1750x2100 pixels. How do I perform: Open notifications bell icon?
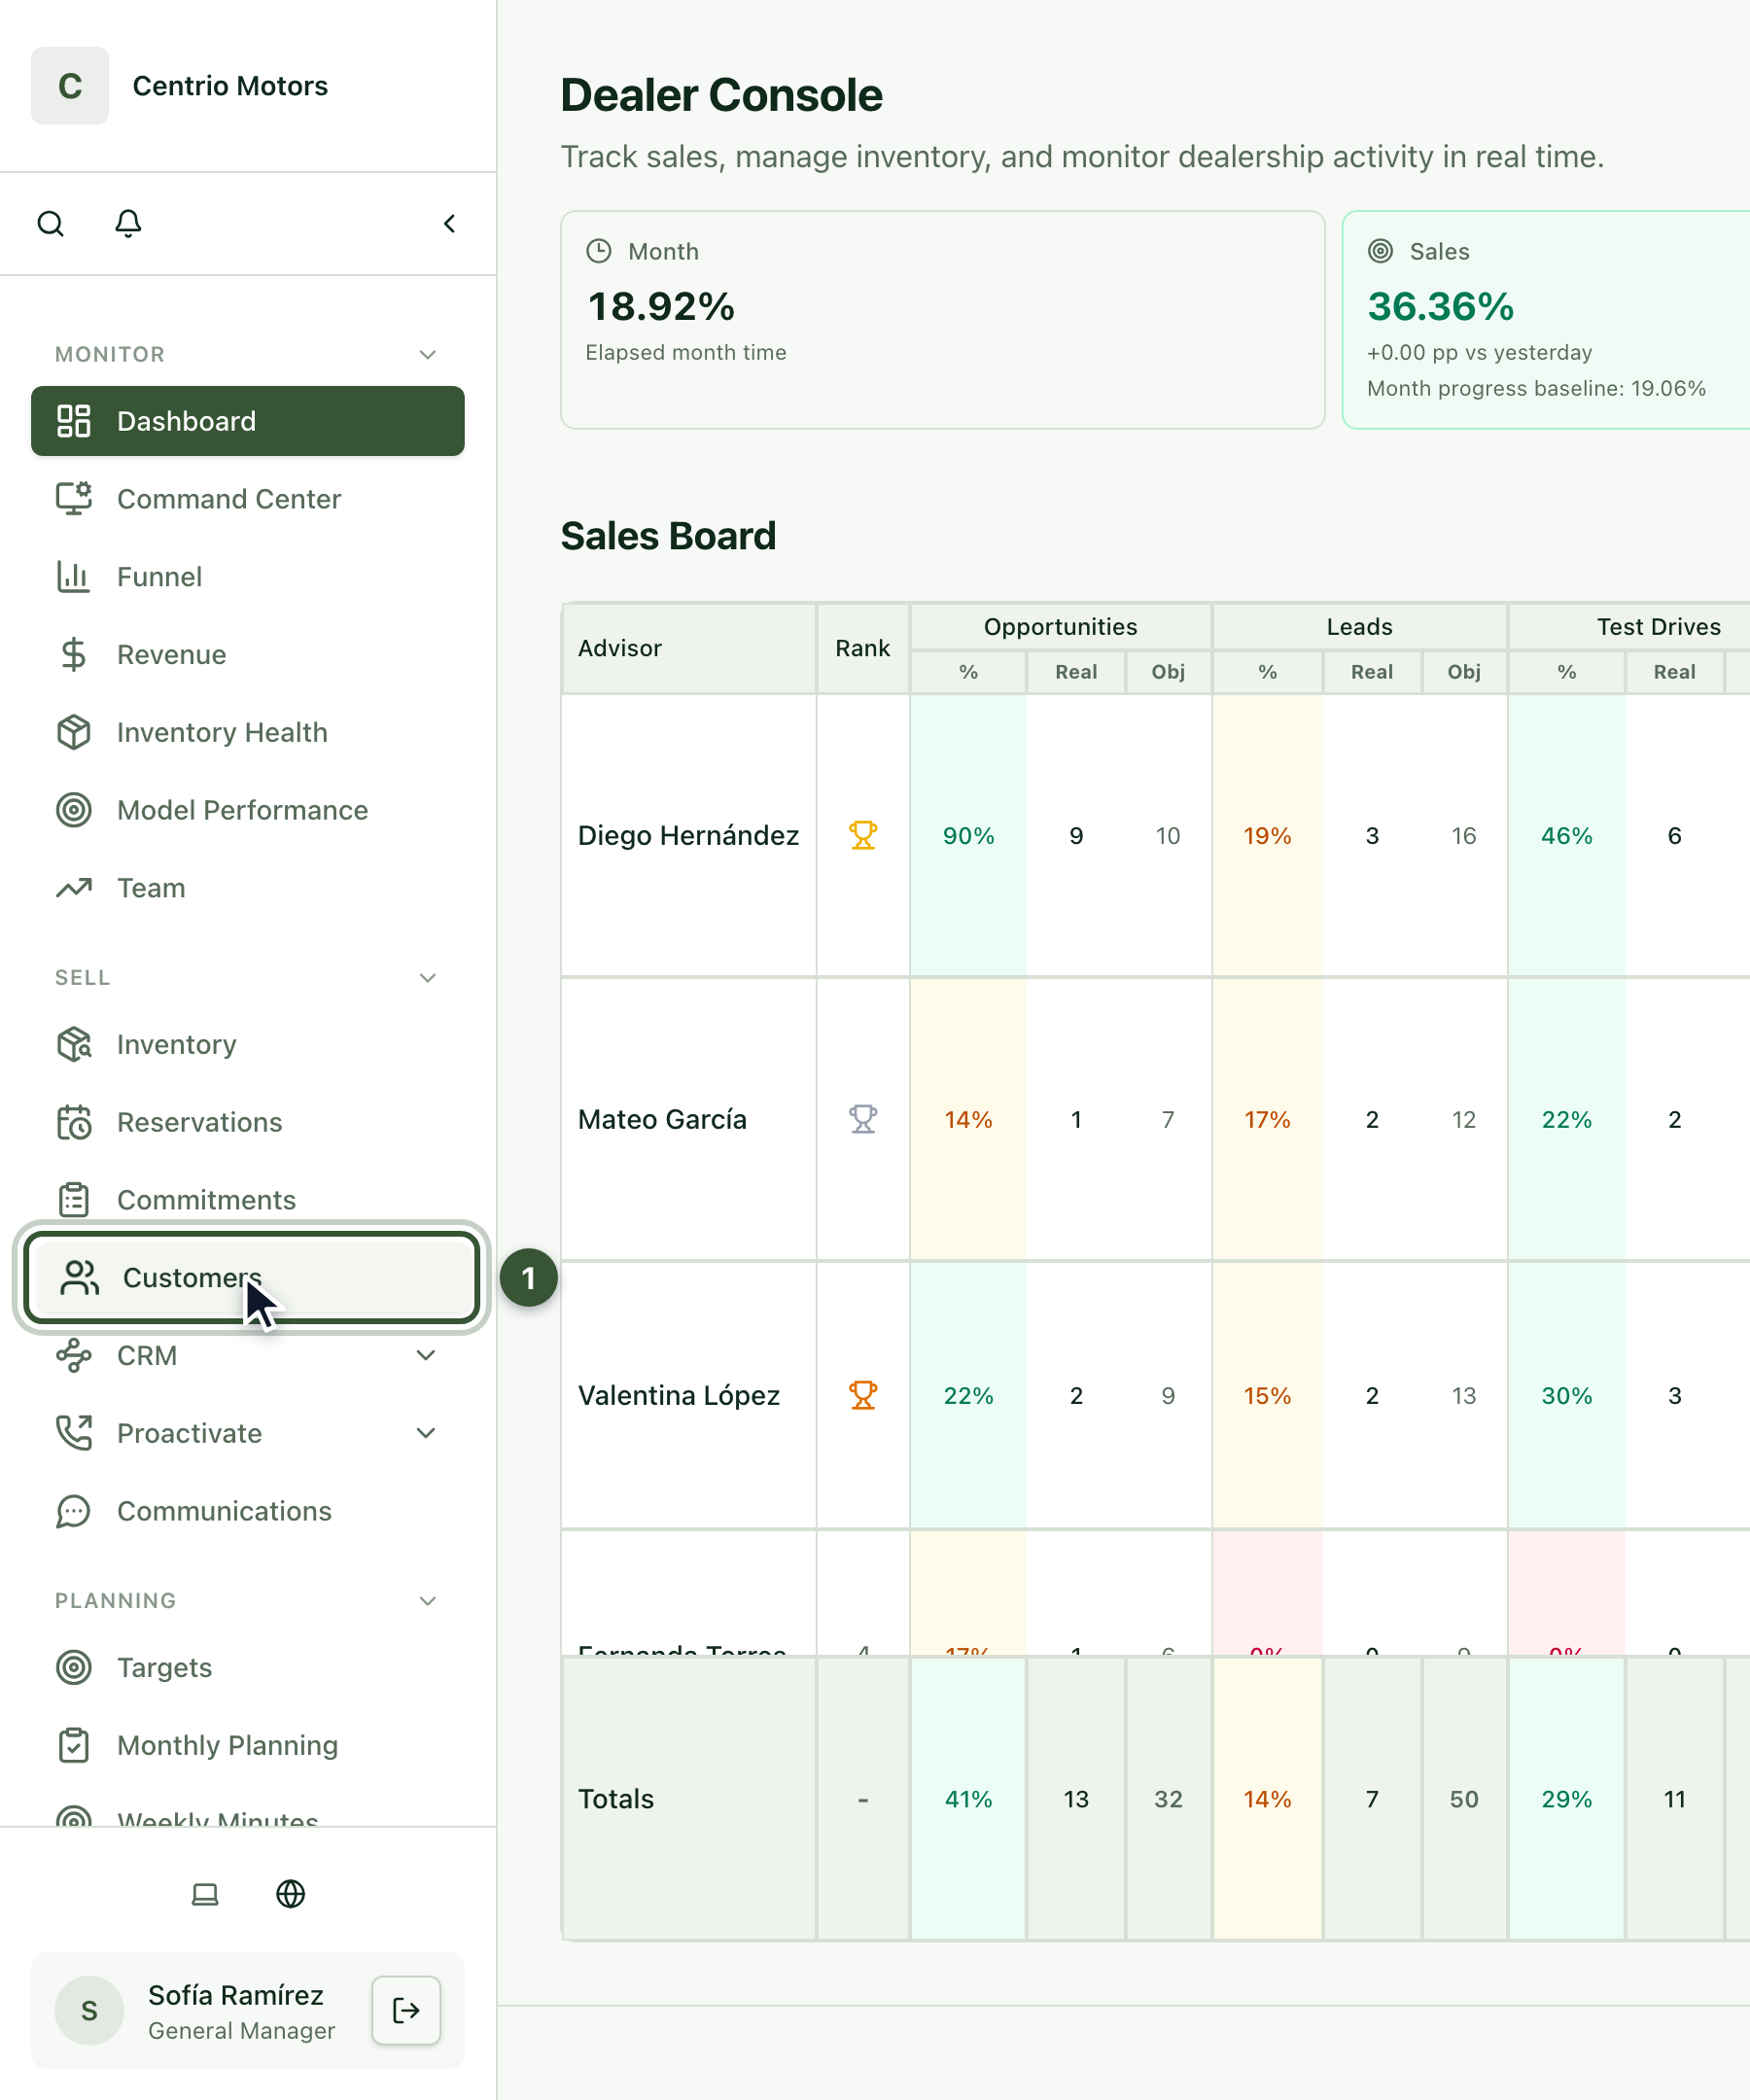(128, 223)
